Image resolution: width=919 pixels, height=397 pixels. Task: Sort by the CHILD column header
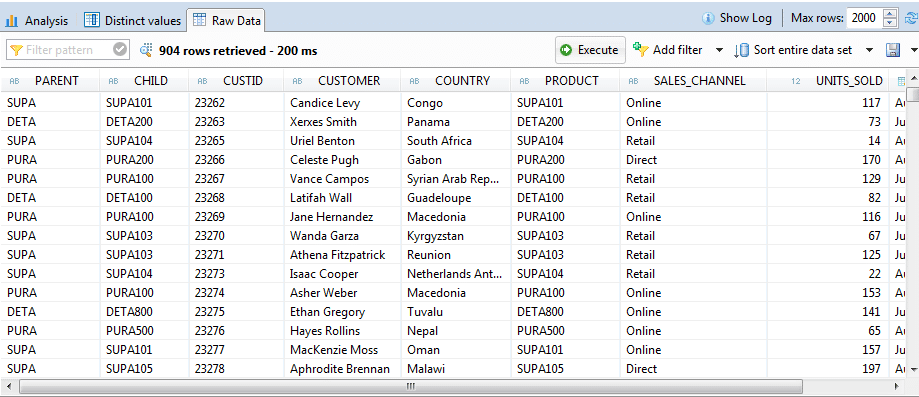coord(144,81)
